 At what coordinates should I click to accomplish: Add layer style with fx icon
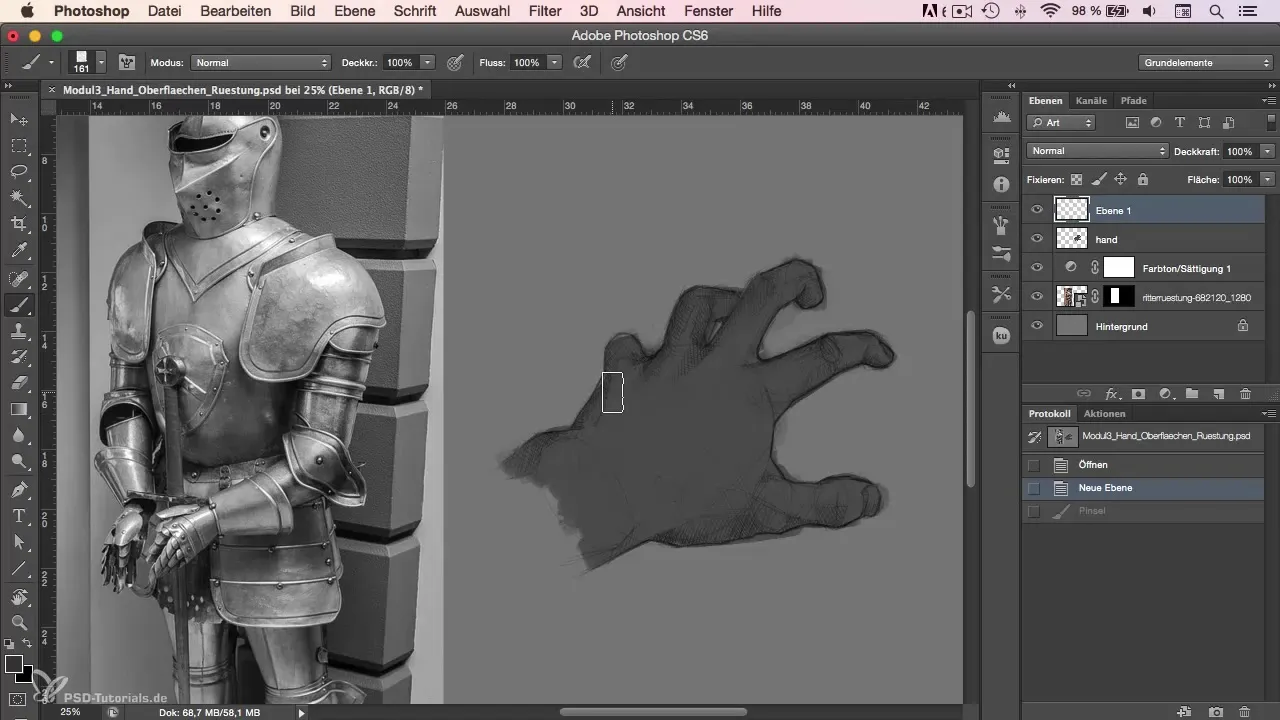click(x=1111, y=394)
